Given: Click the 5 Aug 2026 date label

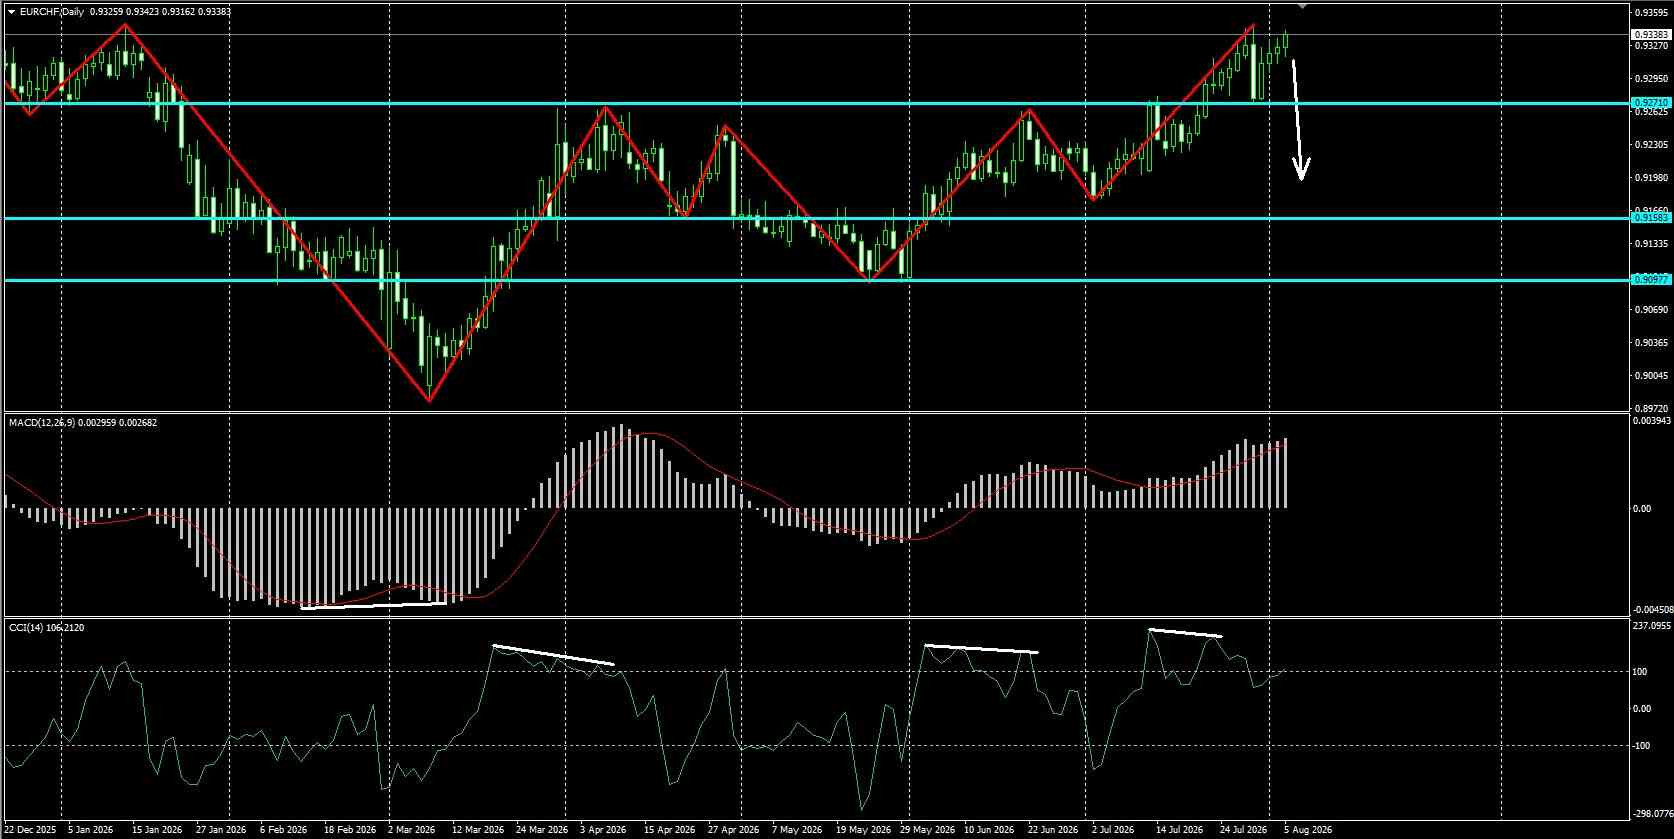Looking at the screenshot, I should (1308, 830).
